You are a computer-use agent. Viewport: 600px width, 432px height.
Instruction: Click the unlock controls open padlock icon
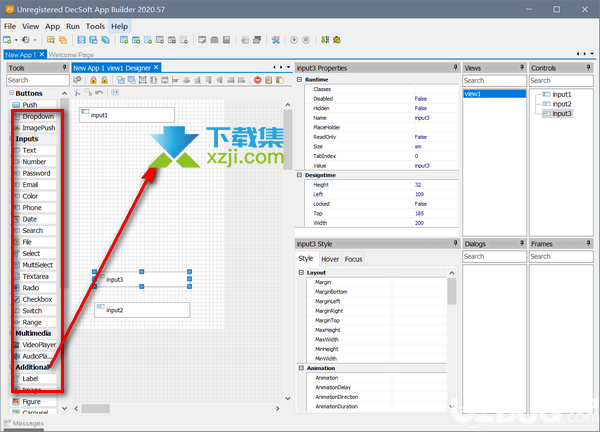click(x=104, y=80)
